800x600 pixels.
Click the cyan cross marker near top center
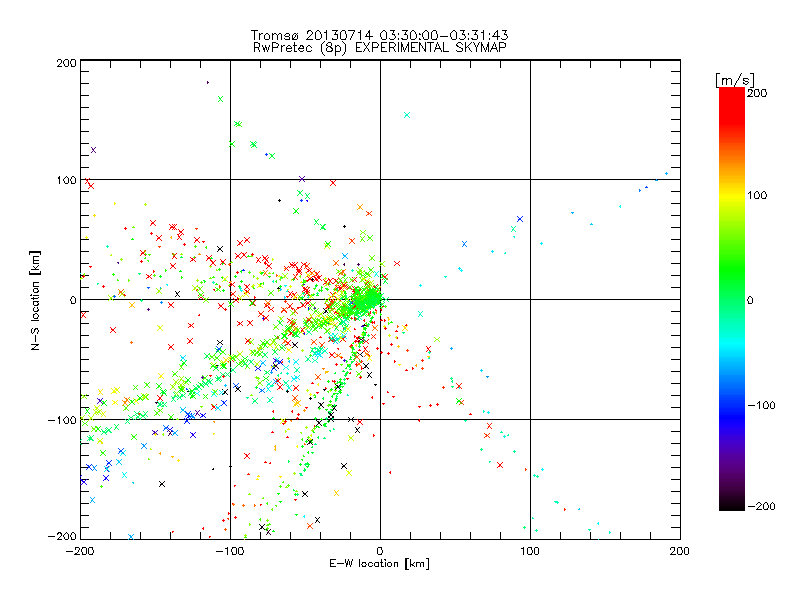pos(407,115)
